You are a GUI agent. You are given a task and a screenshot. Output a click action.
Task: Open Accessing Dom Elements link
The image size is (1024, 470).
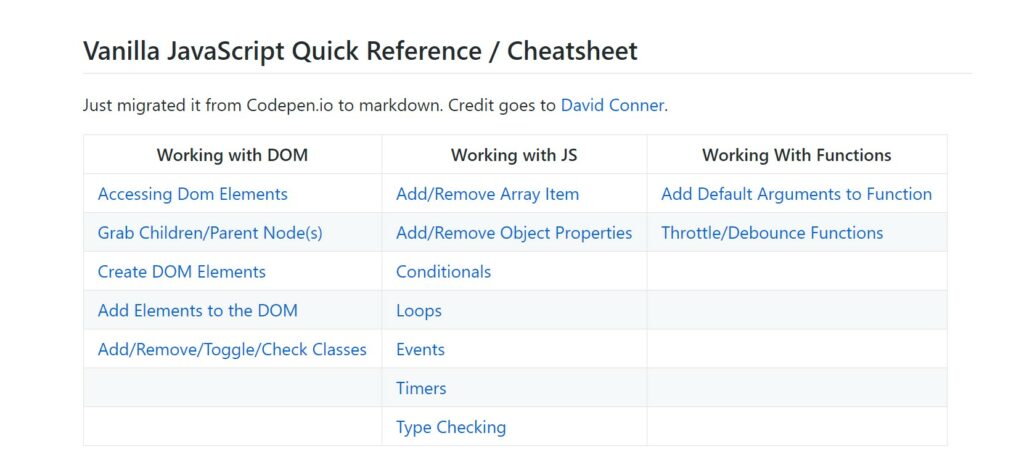point(193,194)
